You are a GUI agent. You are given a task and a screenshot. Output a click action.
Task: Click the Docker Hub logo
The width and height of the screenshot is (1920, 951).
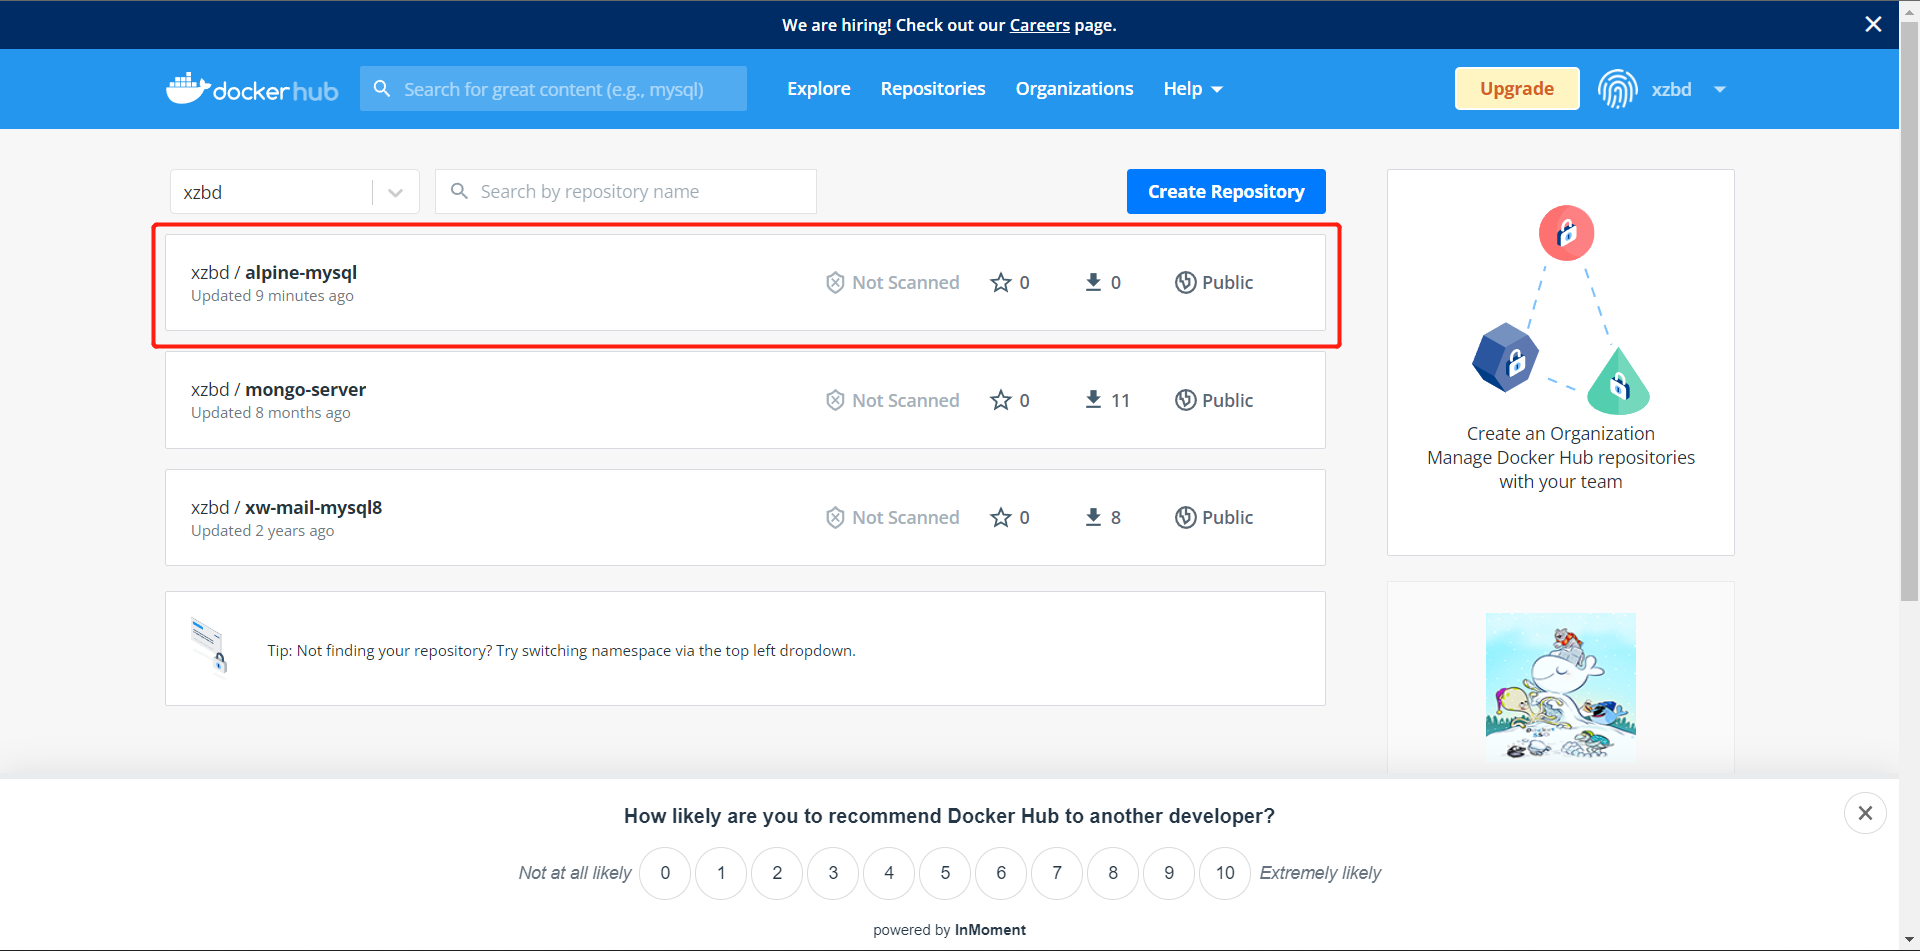point(251,88)
